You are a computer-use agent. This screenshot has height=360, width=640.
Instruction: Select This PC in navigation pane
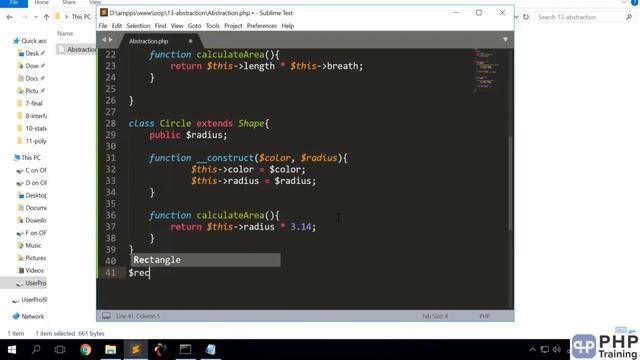pos(27,158)
